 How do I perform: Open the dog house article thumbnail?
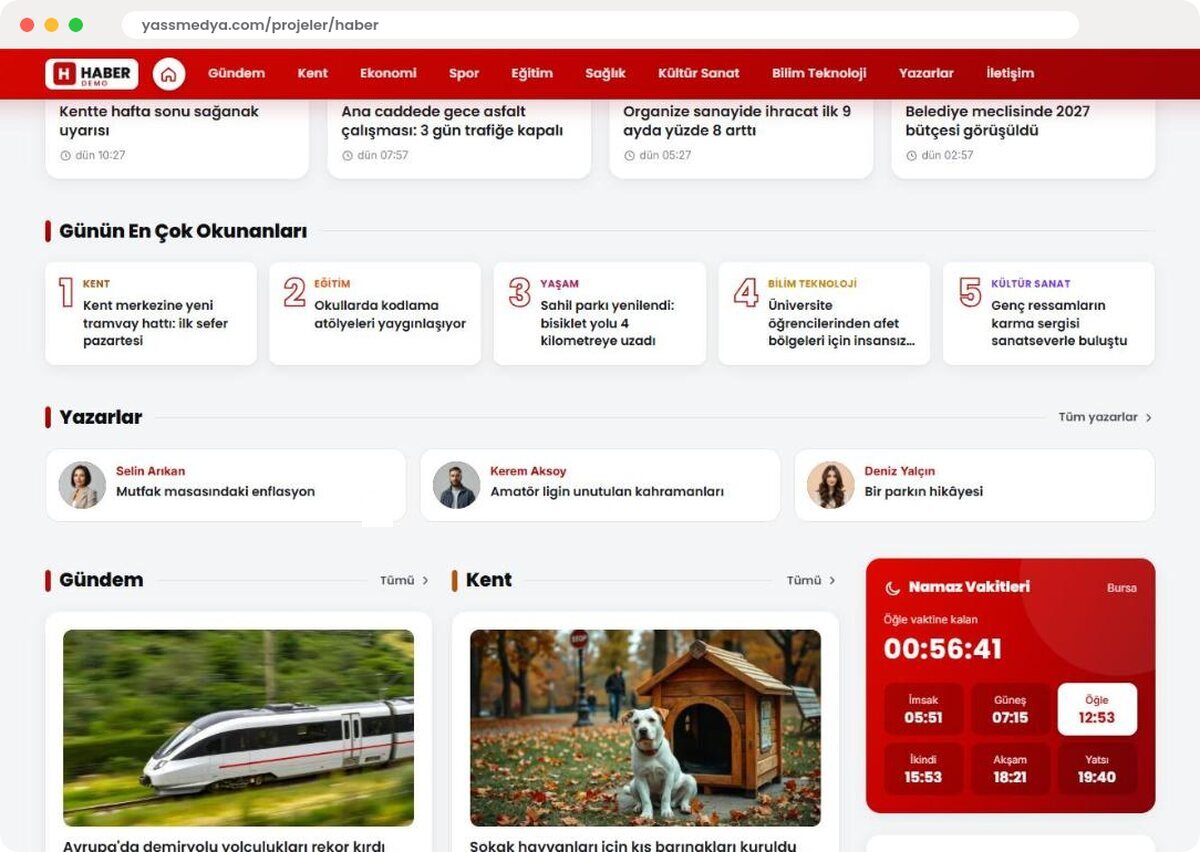click(x=645, y=728)
